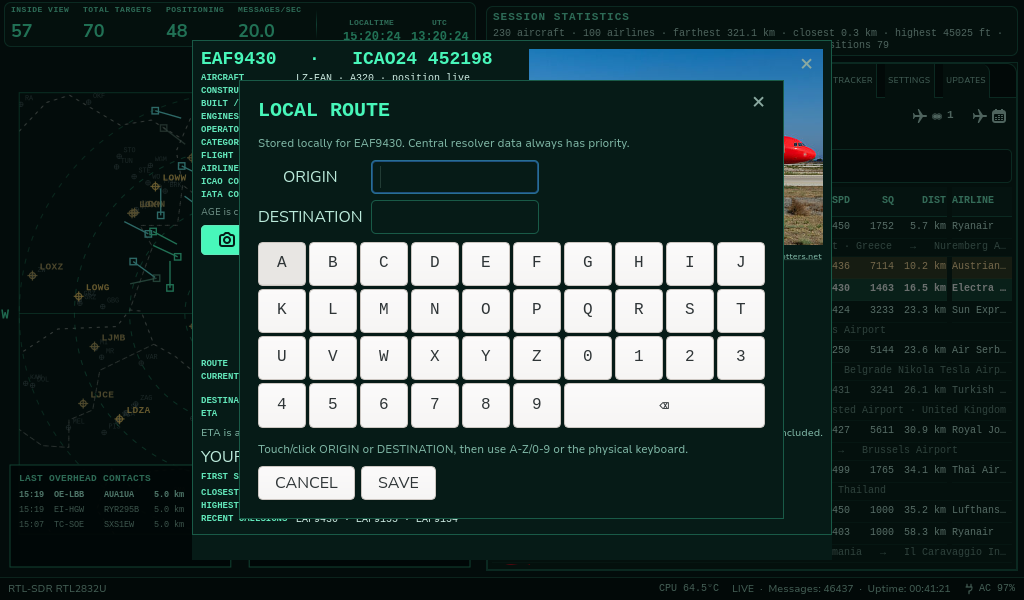Switch to the SETTINGS tab

908,80
